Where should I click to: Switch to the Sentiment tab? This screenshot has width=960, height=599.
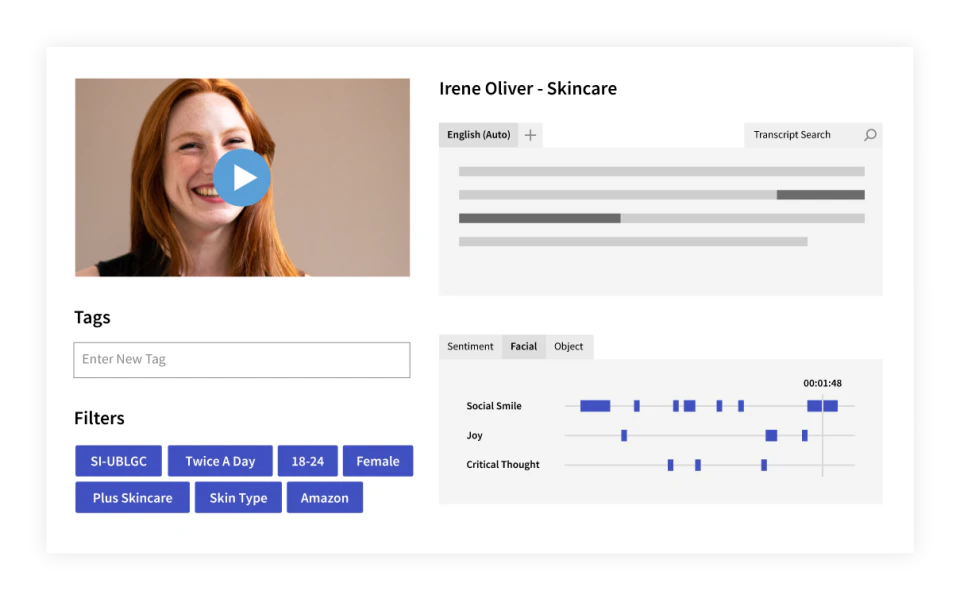[x=470, y=346]
